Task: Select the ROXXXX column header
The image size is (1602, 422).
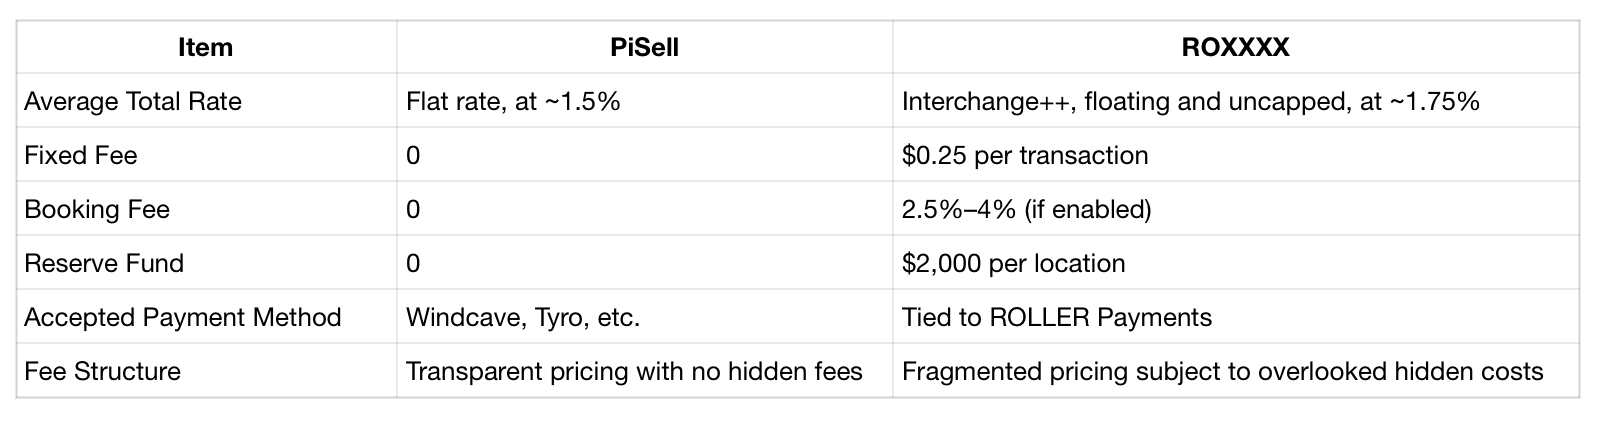Action: (1235, 47)
